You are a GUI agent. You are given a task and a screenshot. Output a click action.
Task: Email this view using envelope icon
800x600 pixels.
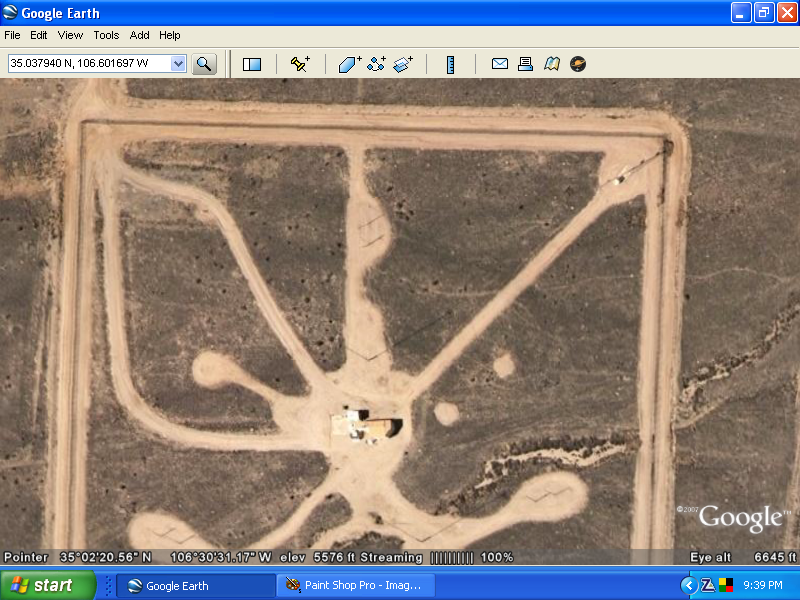499,64
